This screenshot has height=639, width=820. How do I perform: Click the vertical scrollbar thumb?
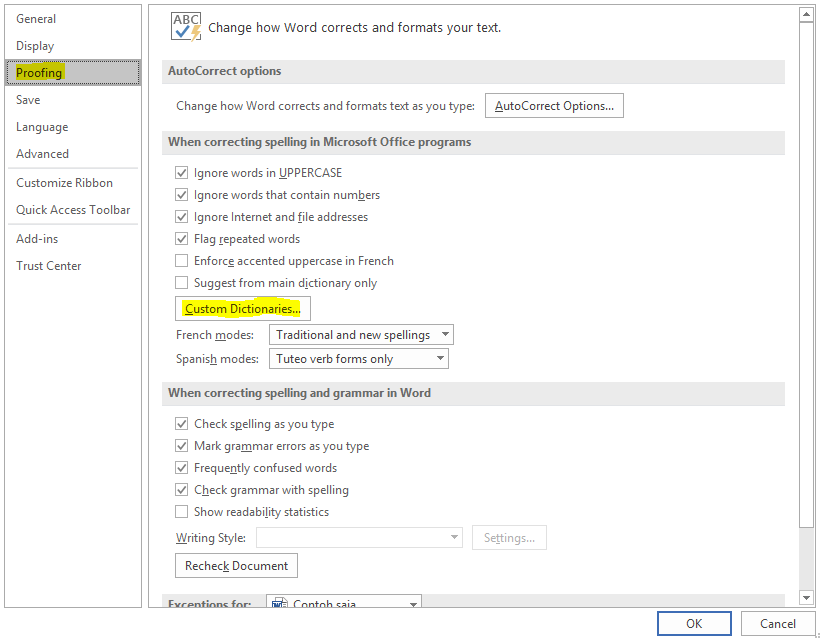[x=806, y=276]
